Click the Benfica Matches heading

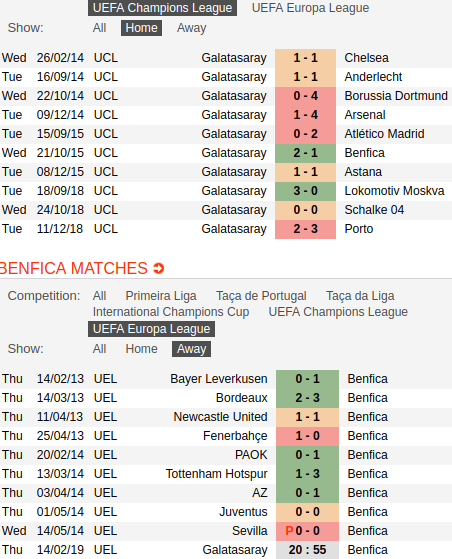[x=74, y=268]
